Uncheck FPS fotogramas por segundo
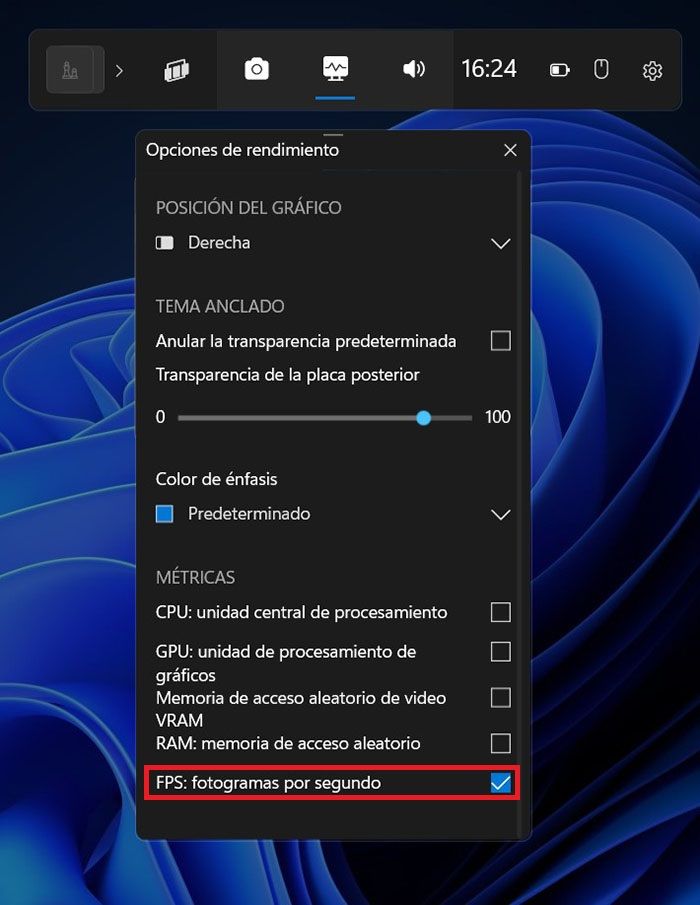 (500, 783)
